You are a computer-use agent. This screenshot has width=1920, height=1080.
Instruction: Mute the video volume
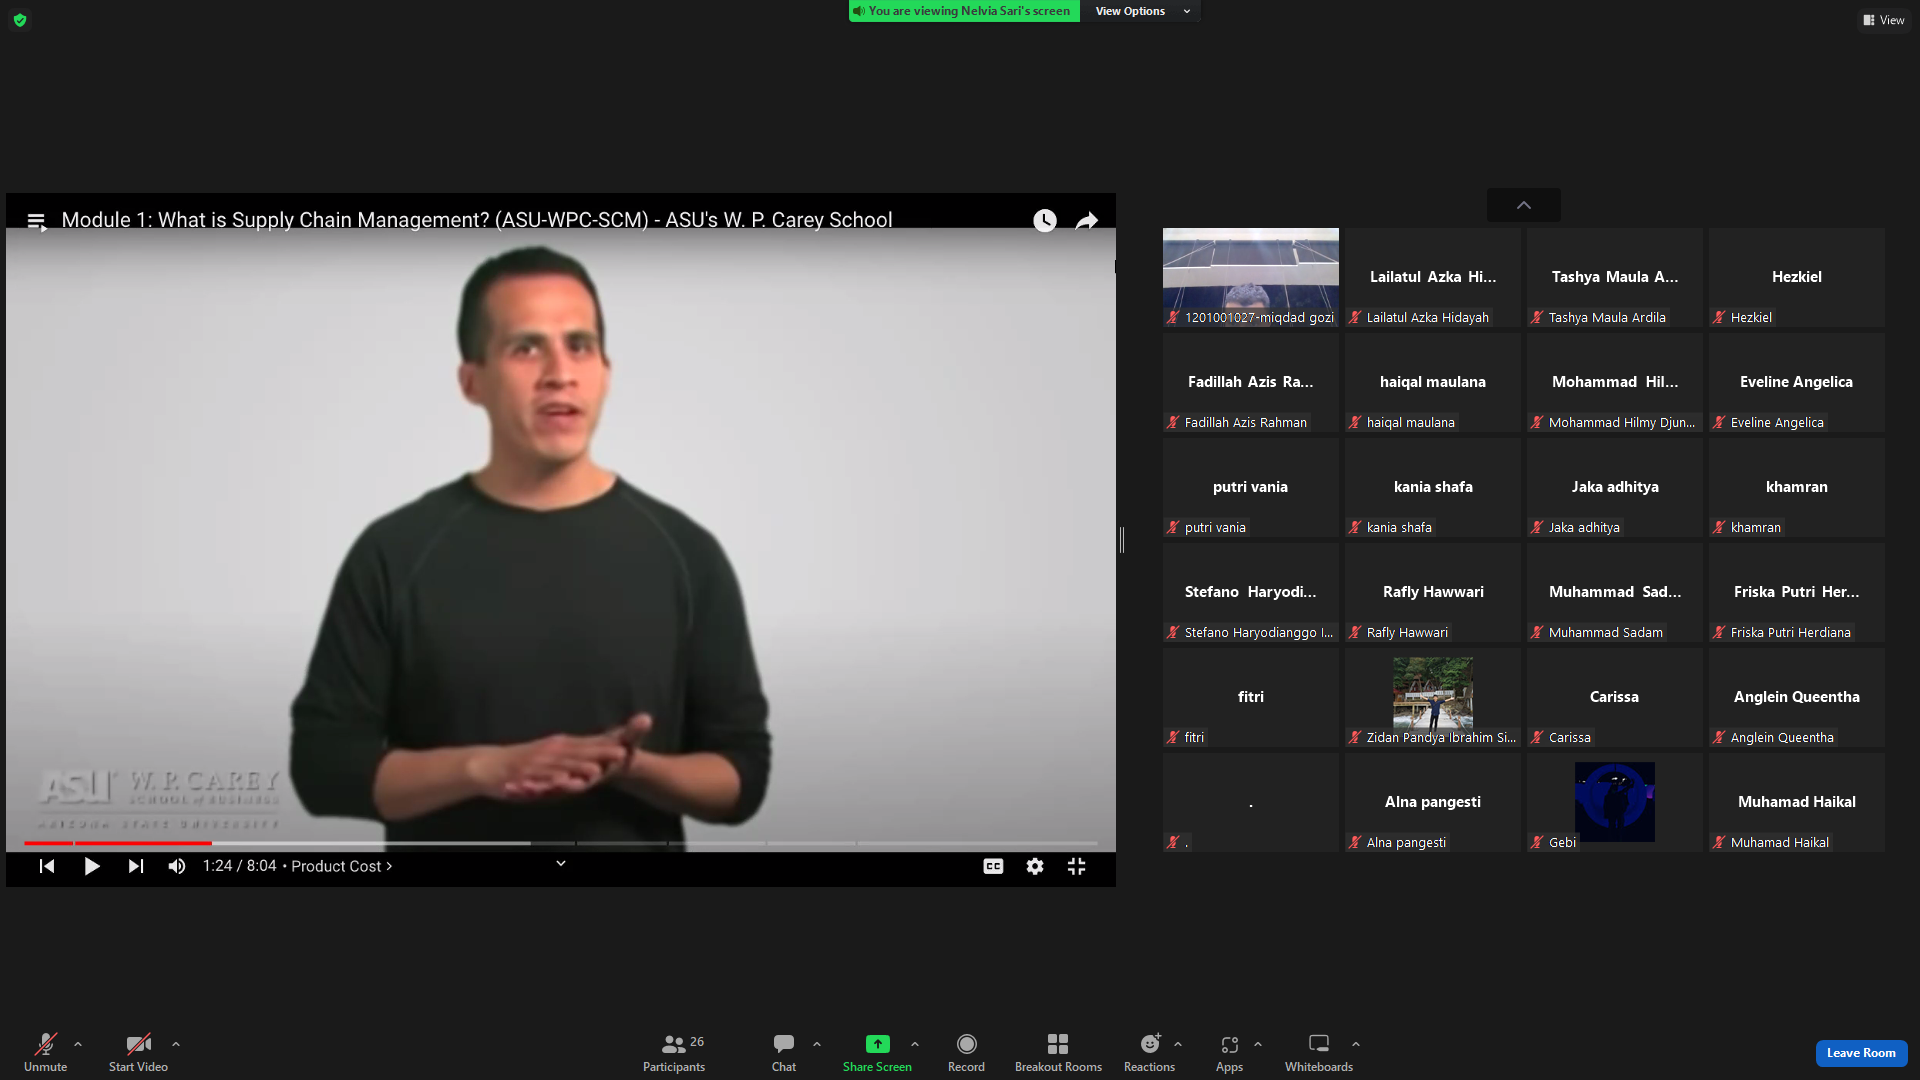[x=177, y=866]
